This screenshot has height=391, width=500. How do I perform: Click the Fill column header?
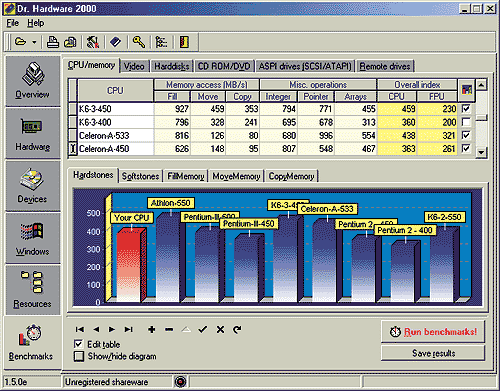coord(172,97)
